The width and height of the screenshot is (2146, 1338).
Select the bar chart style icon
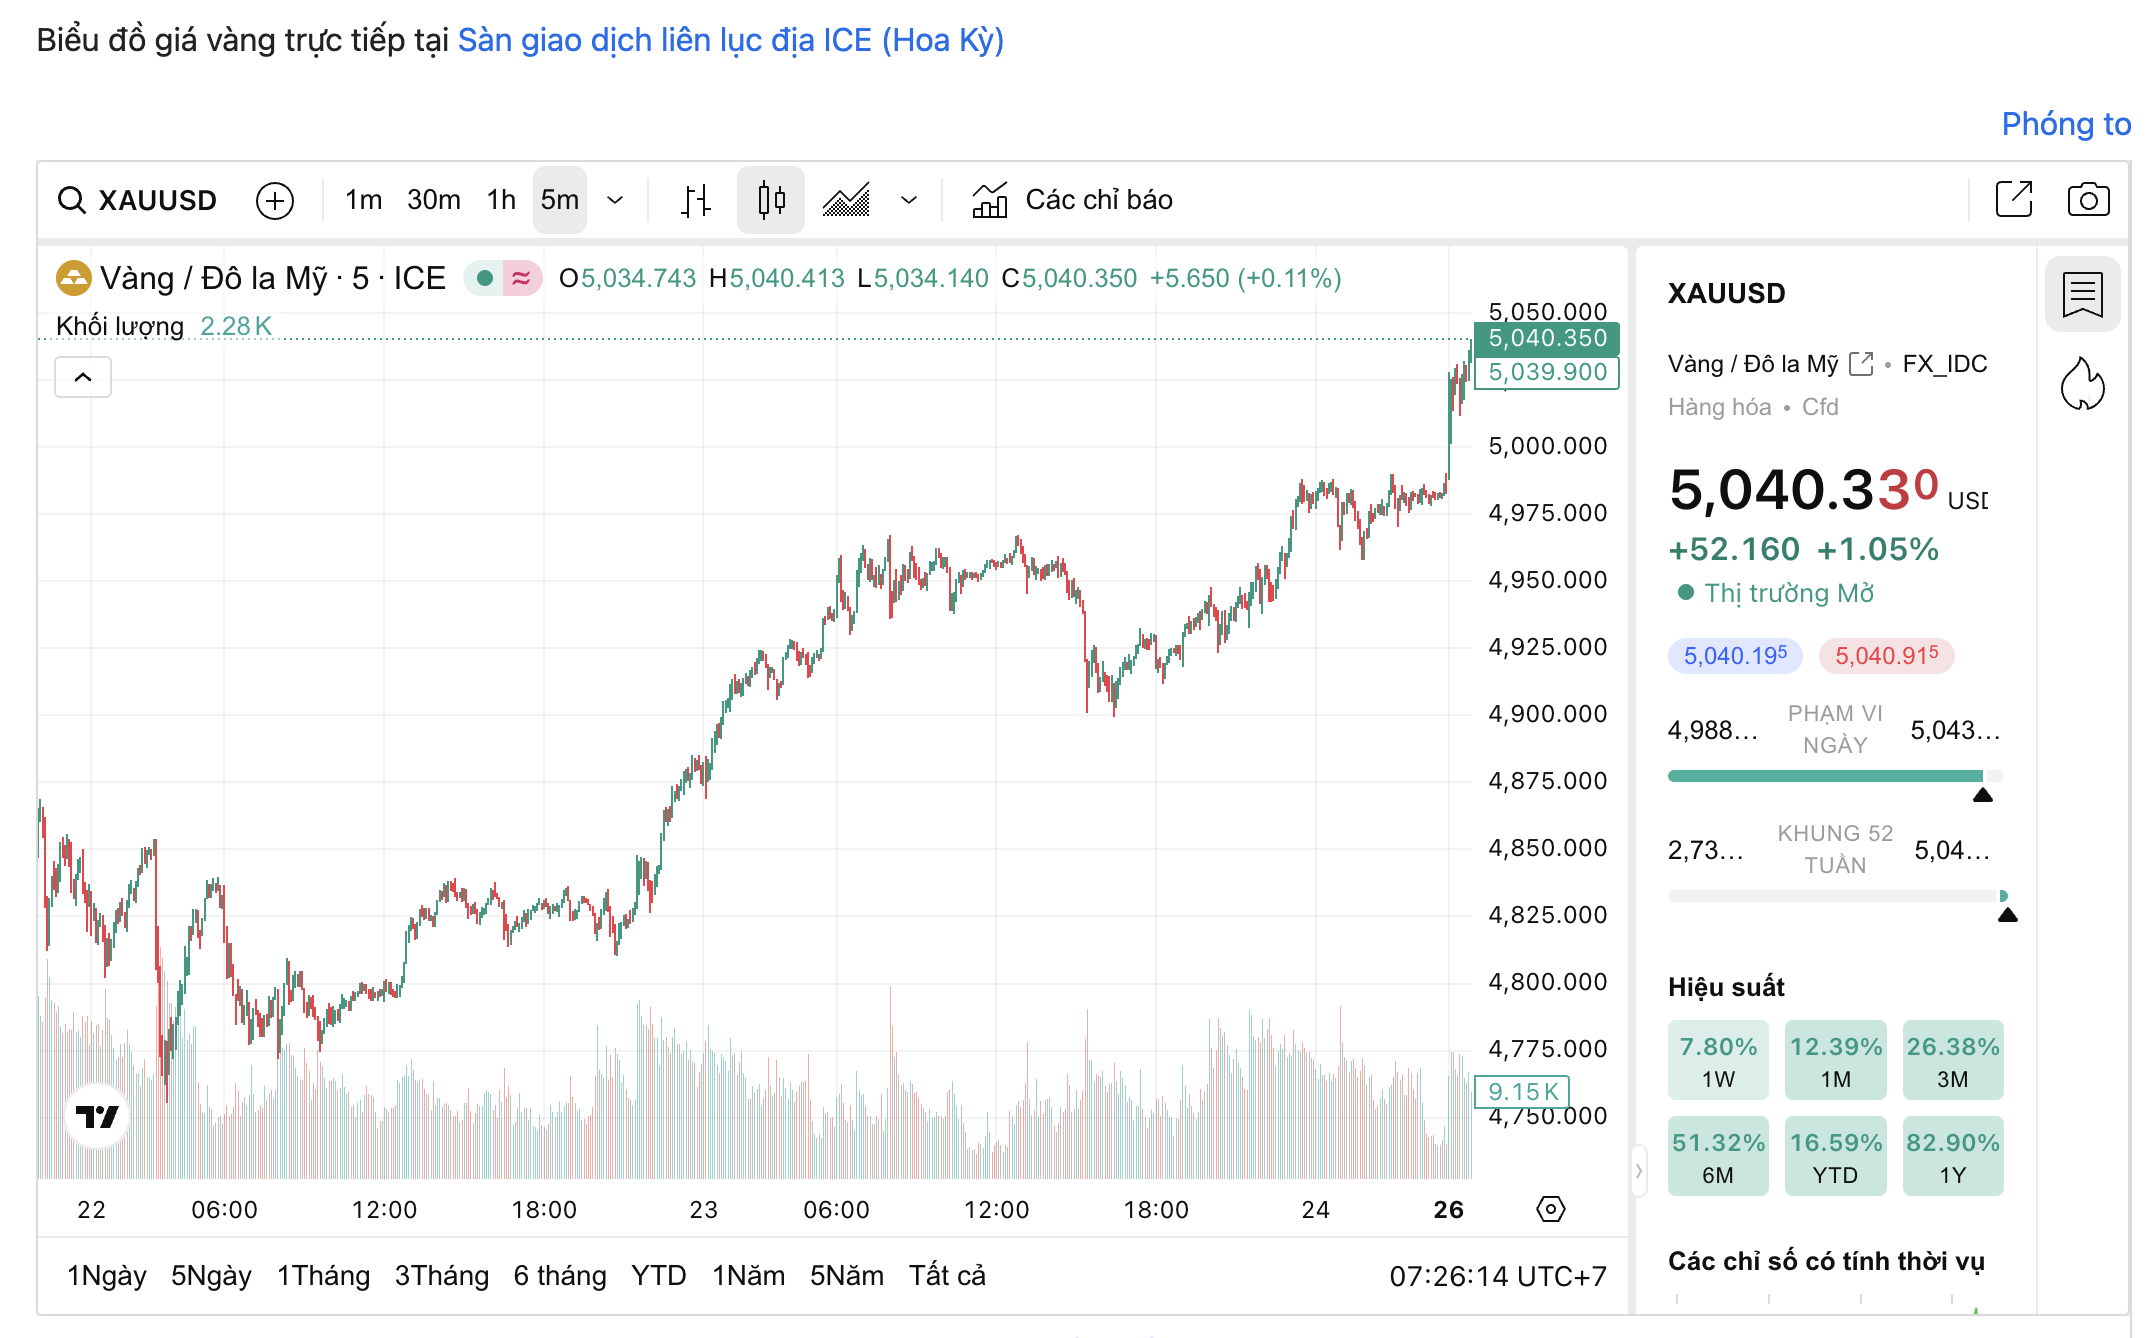pyautogui.click(x=696, y=200)
